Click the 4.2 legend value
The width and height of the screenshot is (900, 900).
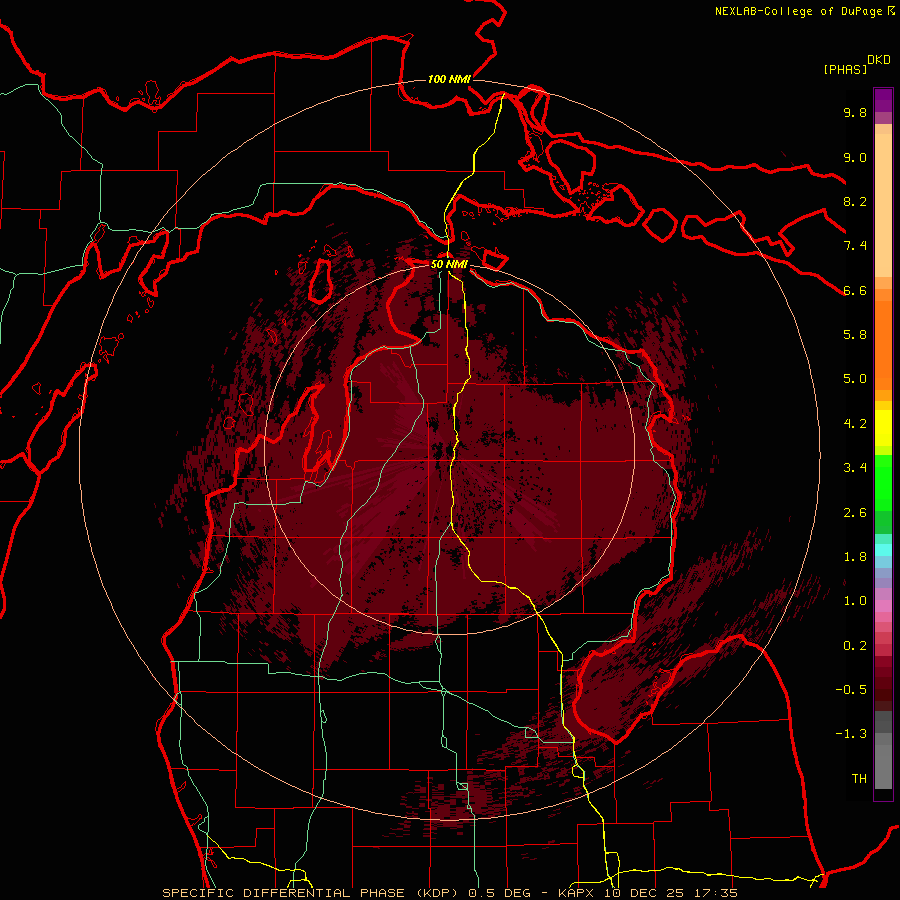855,424
